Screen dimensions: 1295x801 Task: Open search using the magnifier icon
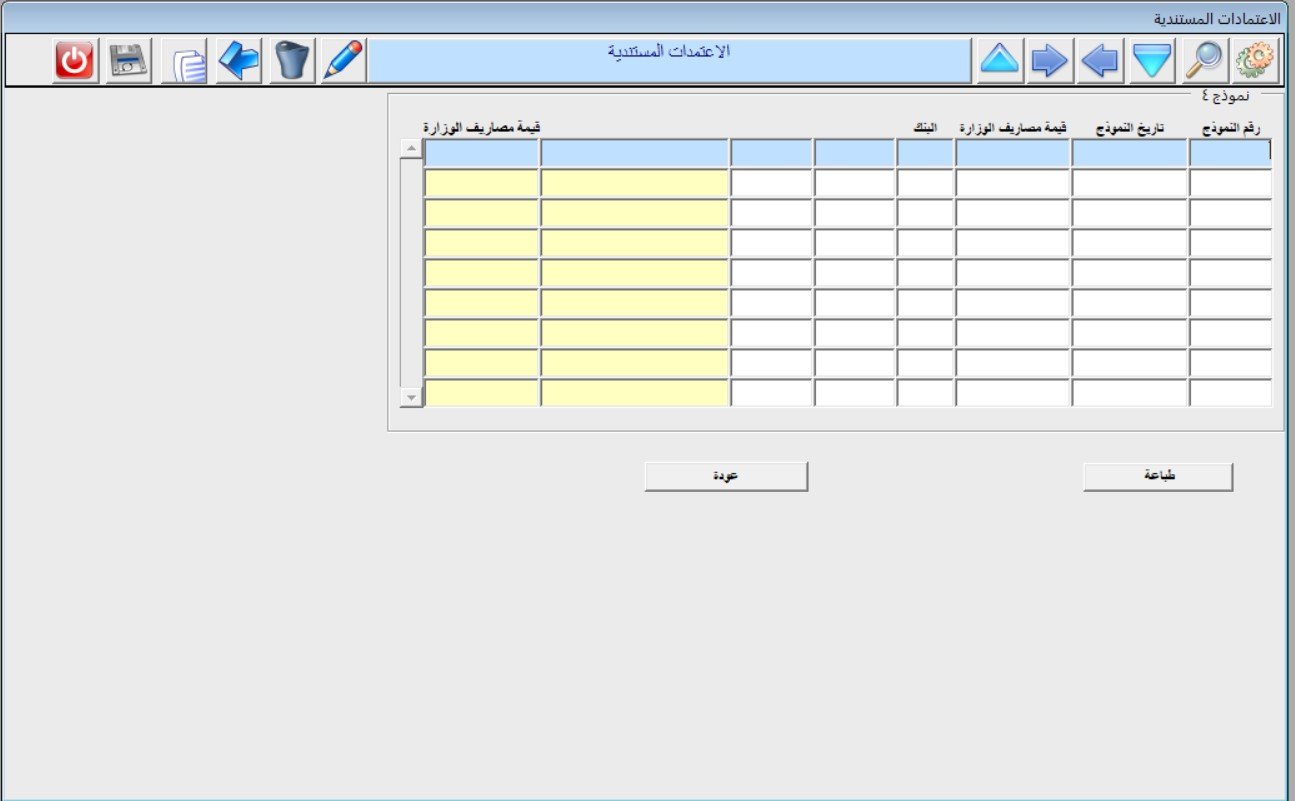coord(1205,59)
